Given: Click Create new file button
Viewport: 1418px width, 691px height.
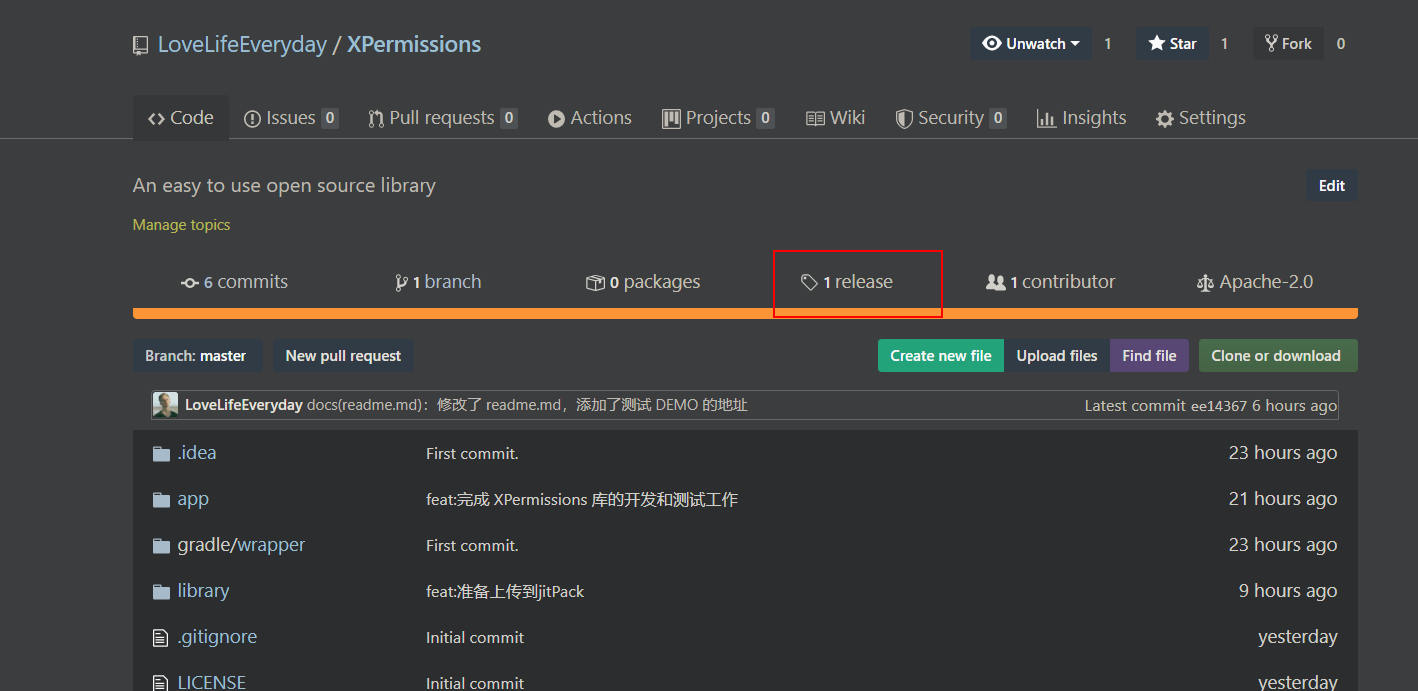Looking at the screenshot, I should pyautogui.click(x=941, y=356).
